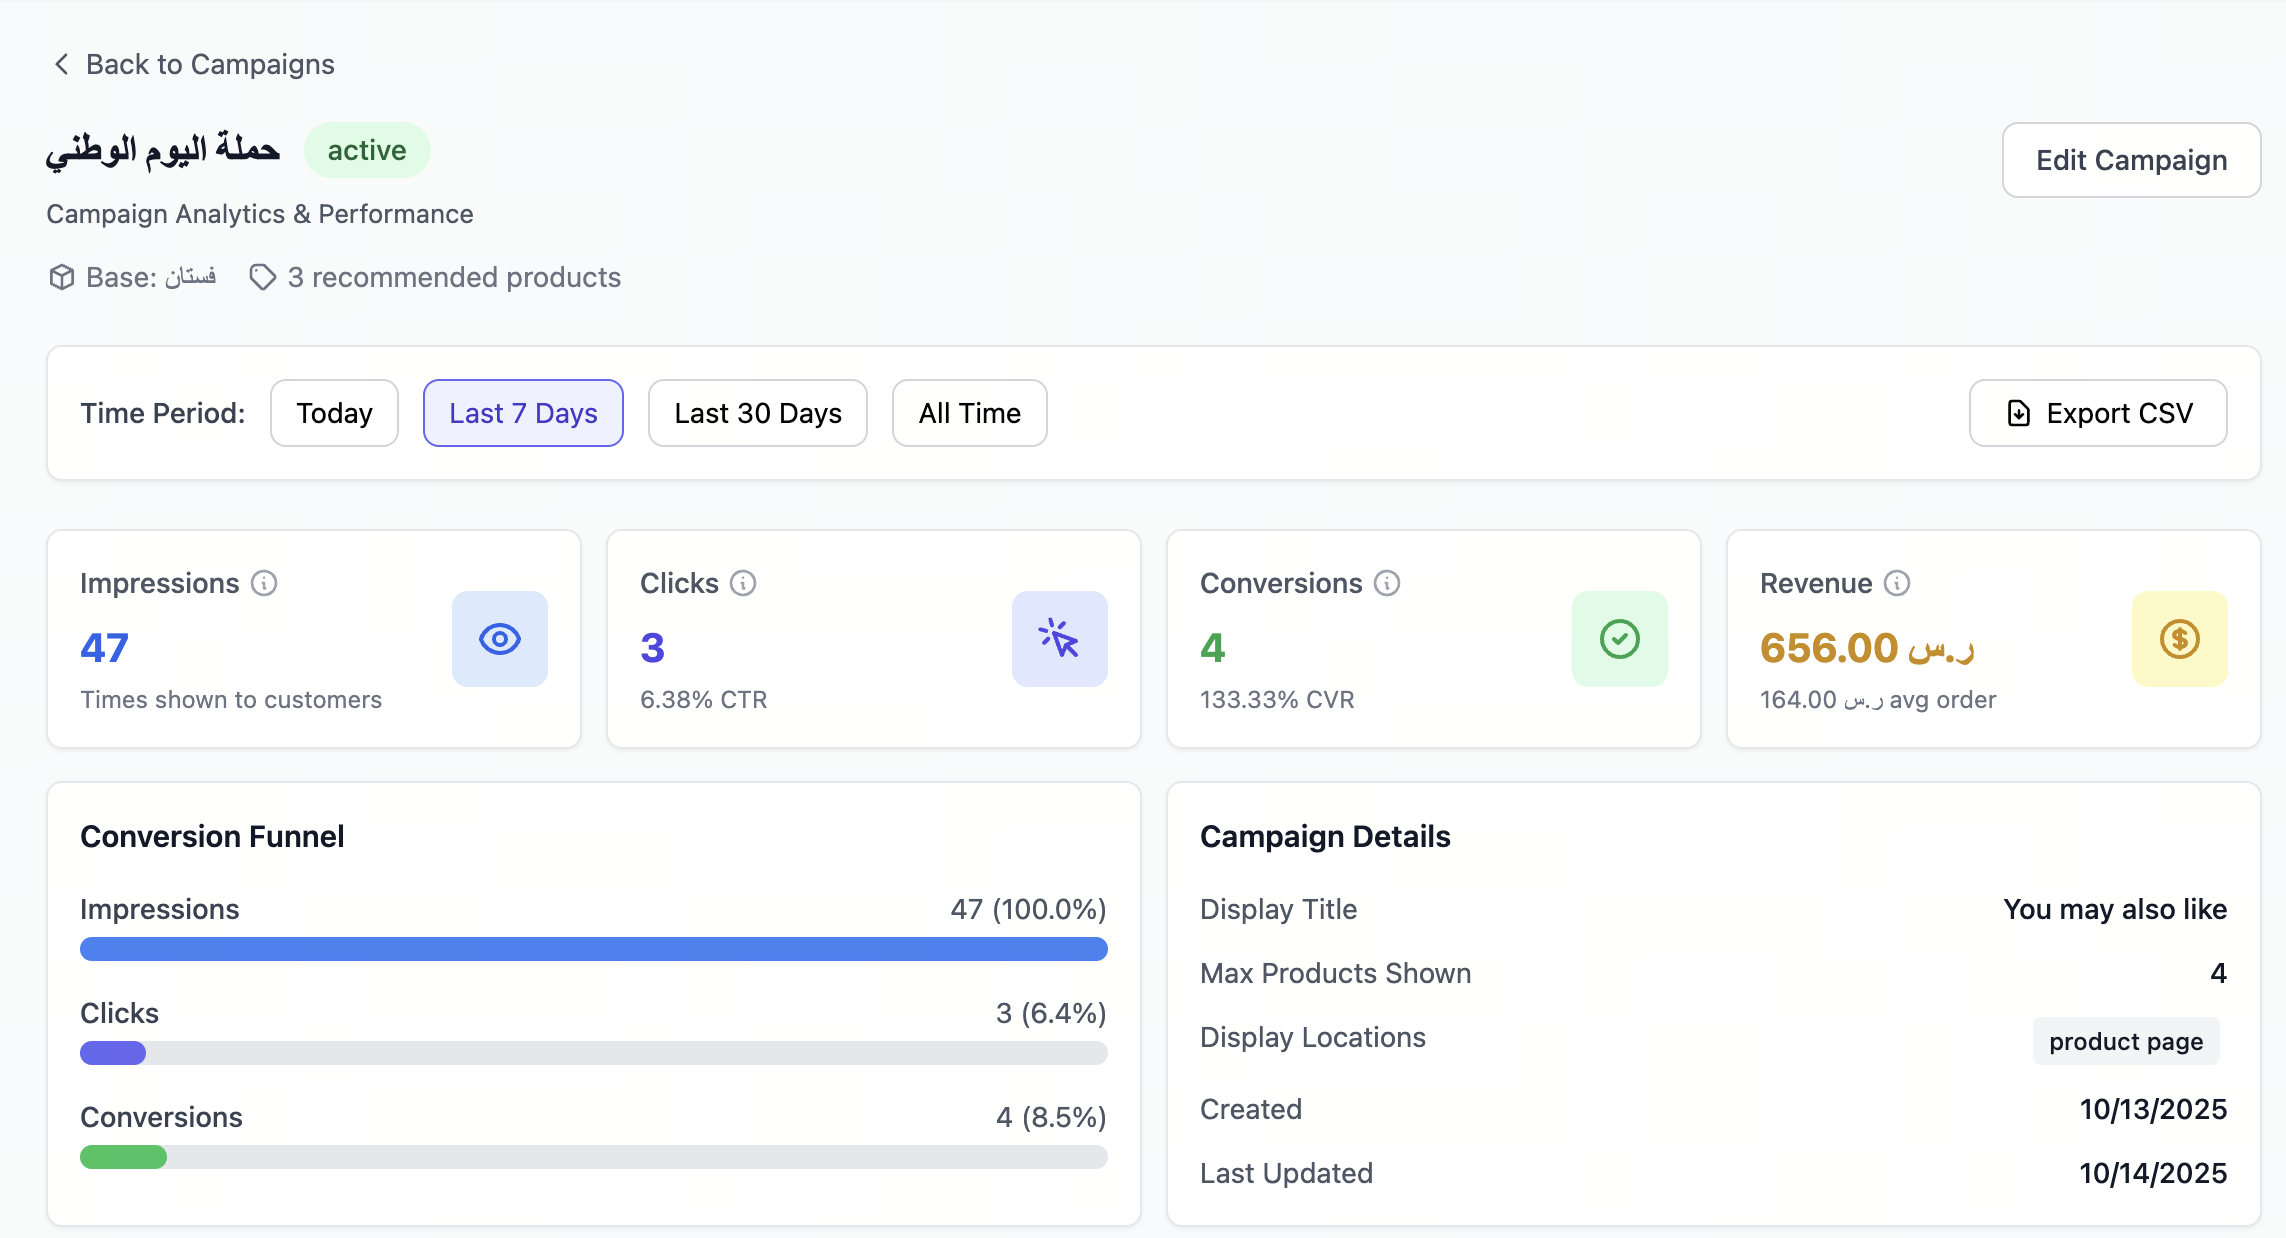Switch to Last 30 Days period

[757, 413]
